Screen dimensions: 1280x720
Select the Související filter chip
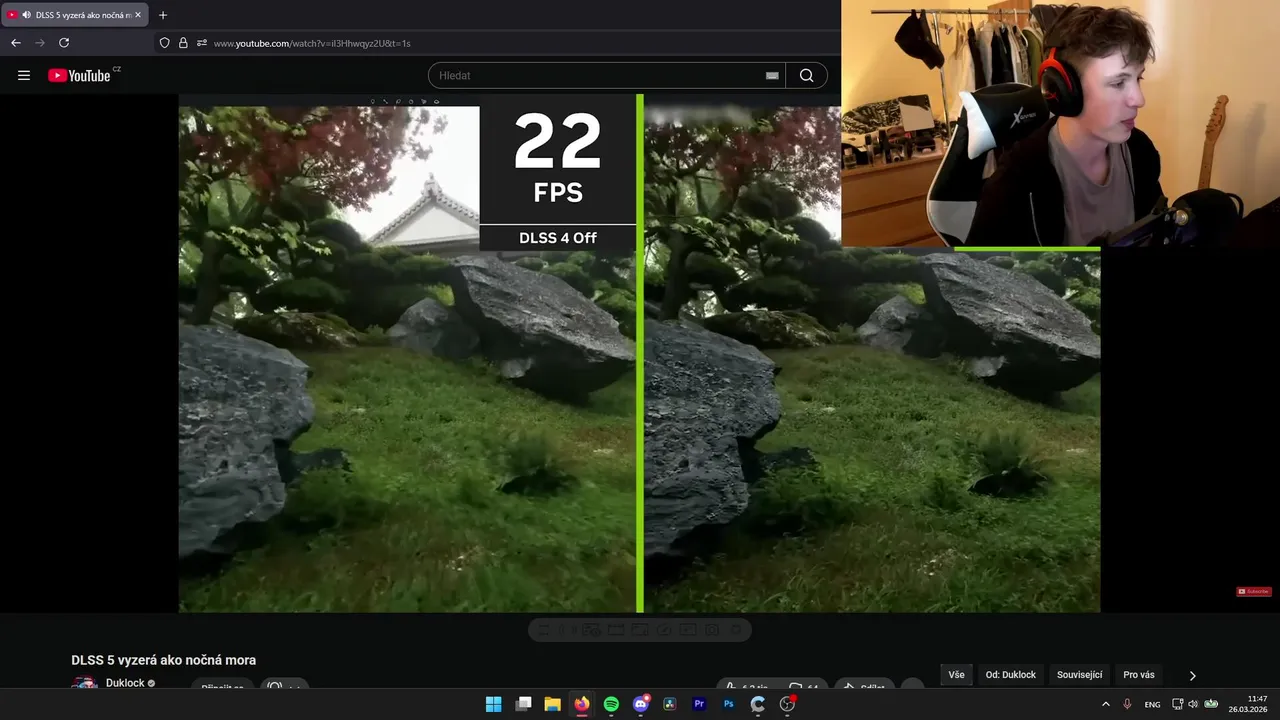click(x=1079, y=675)
